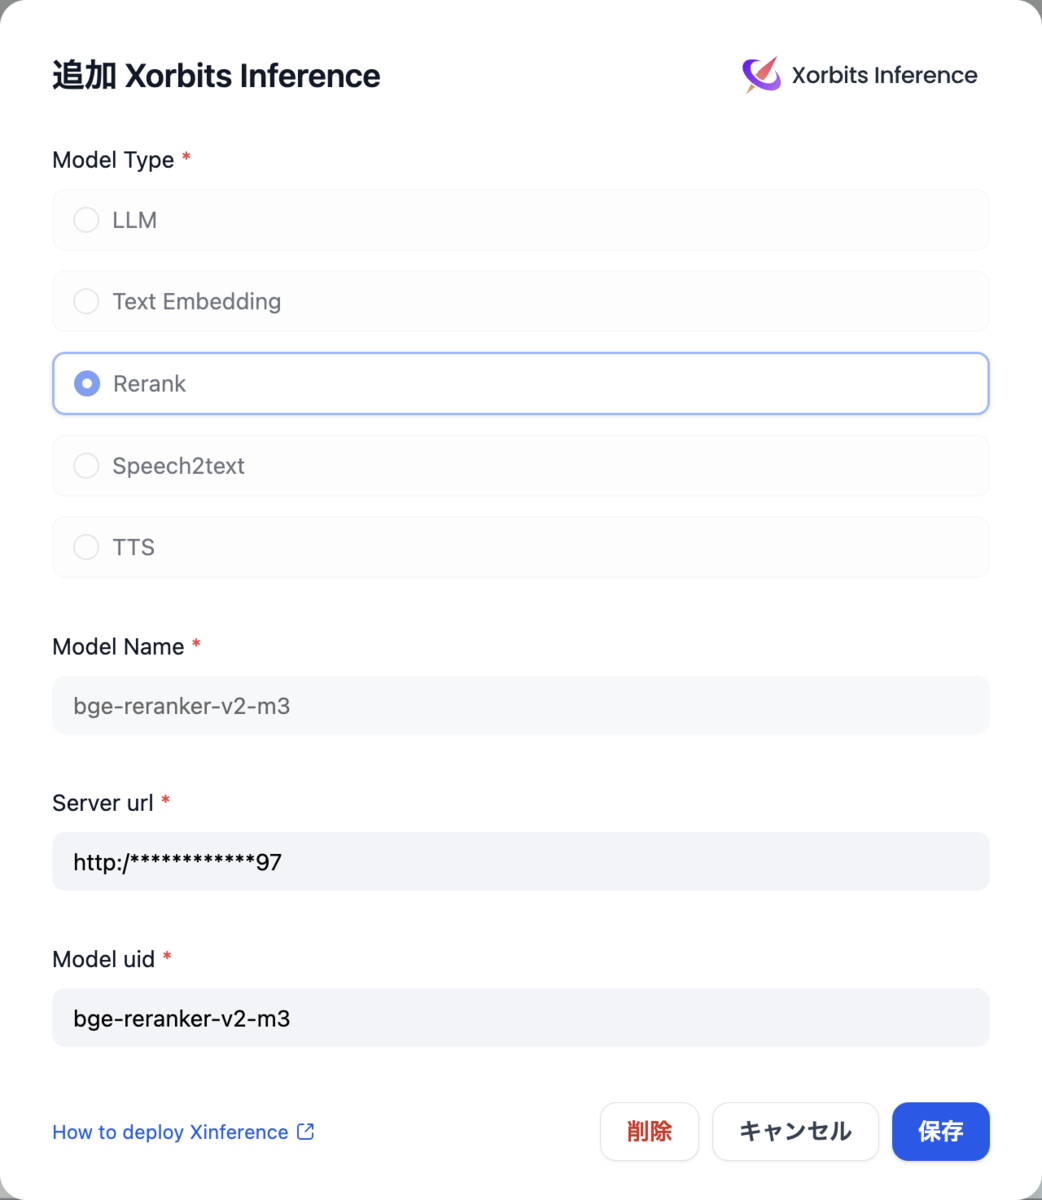Click the red 削除 delete button
Screen dimensions: 1042x1200
click(x=649, y=1132)
